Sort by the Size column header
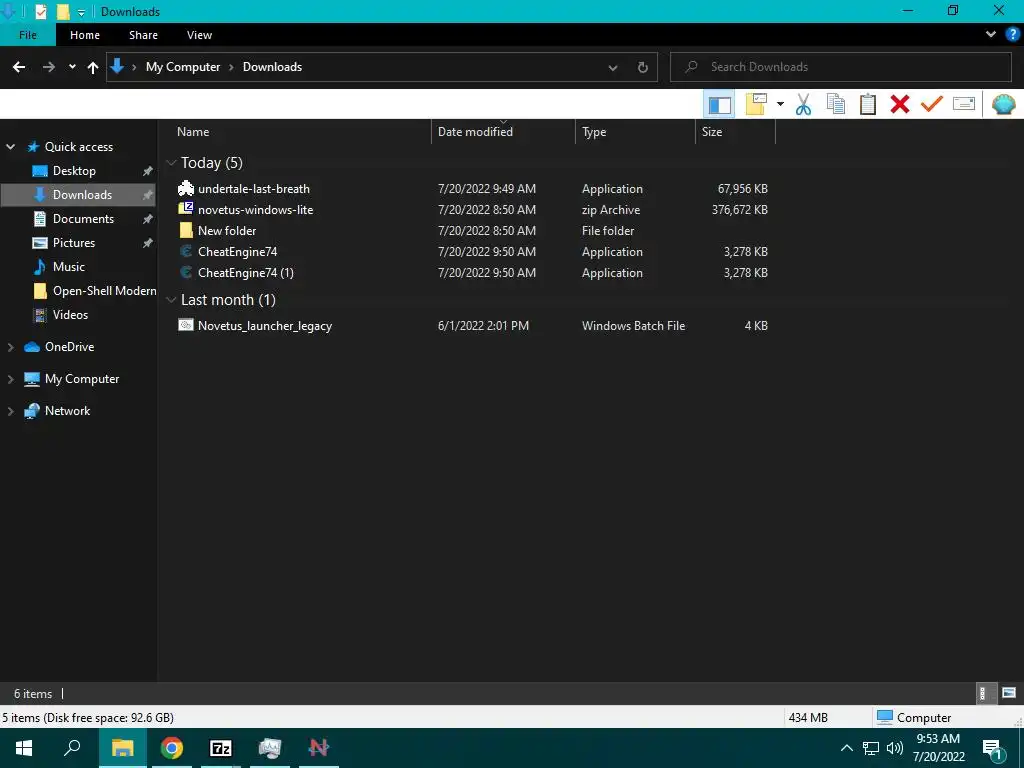Screen dimensions: 1024x768 pyautogui.click(x=735, y=131)
